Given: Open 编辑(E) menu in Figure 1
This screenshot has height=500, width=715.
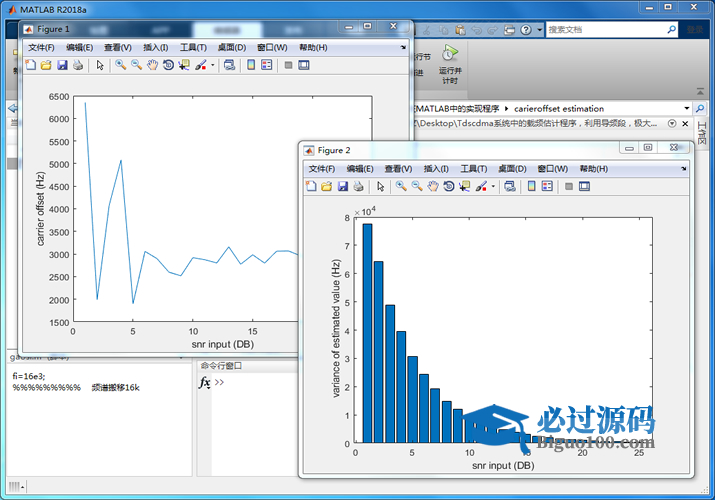Looking at the screenshot, I should coord(79,47).
